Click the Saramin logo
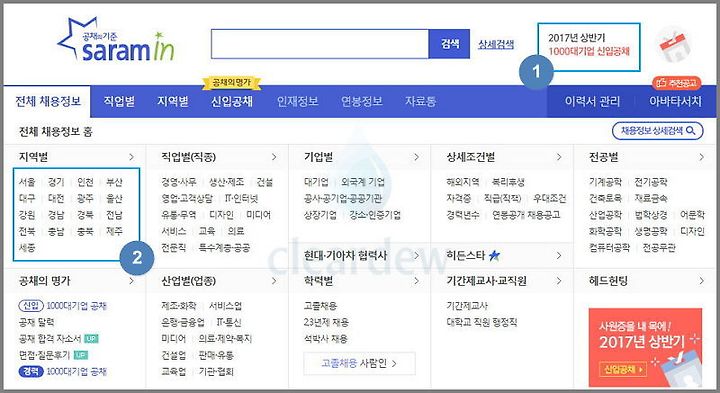Image resolution: width=720 pixels, height=393 pixels. point(116,40)
